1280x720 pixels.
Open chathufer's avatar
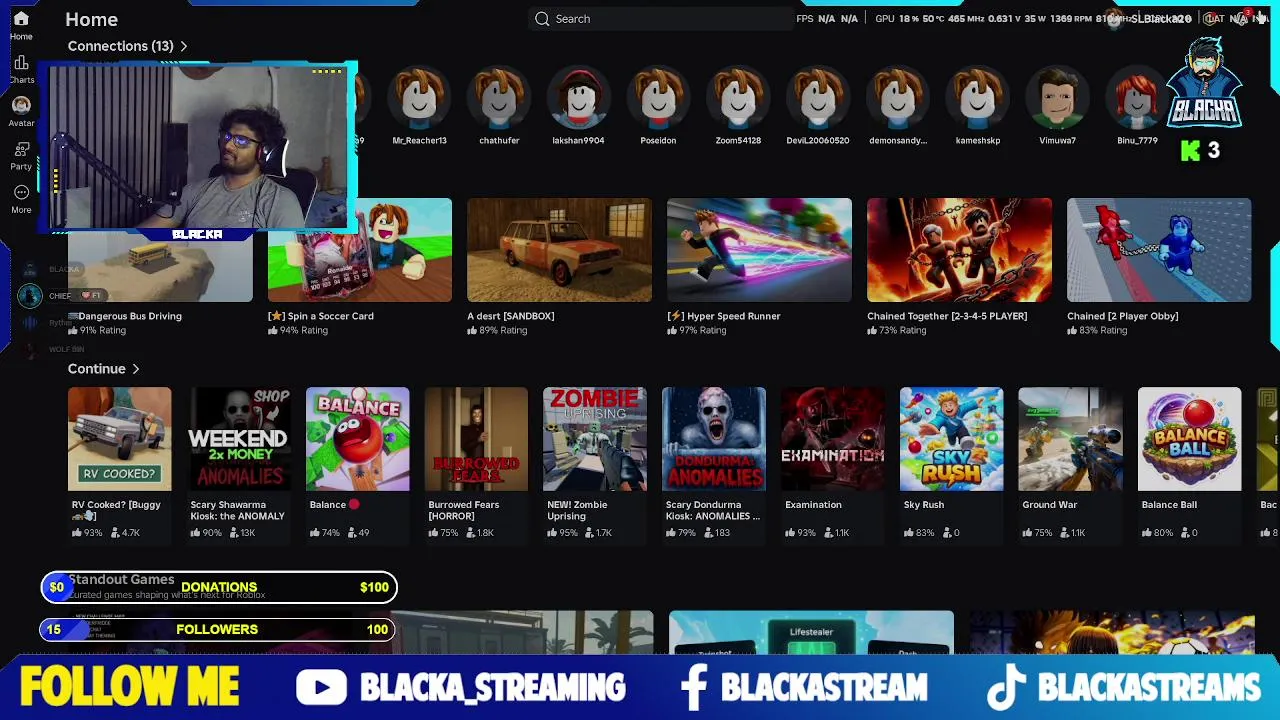pos(499,99)
